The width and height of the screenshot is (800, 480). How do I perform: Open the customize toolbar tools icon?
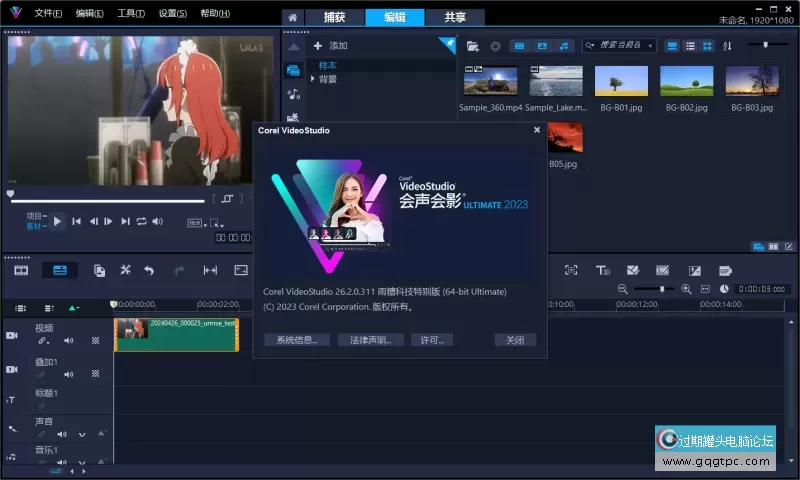(x=126, y=270)
